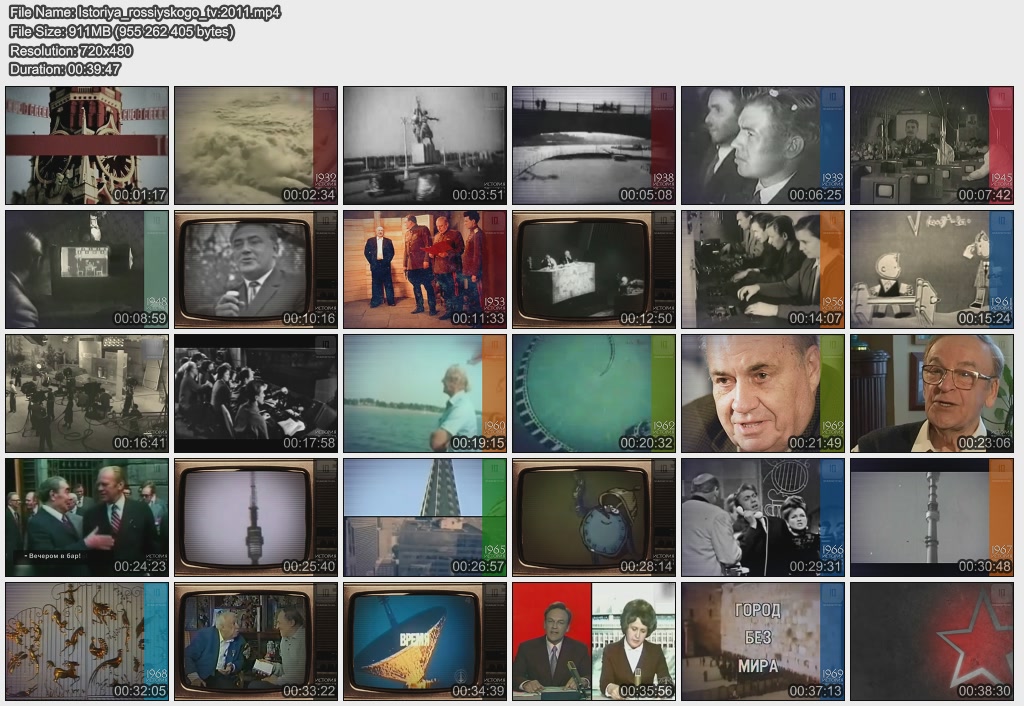The height and width of the screenshot is (706, 1024).
Task: Open the man by the sea thumbnail at 00:19:15
Action: coord(425,393)
